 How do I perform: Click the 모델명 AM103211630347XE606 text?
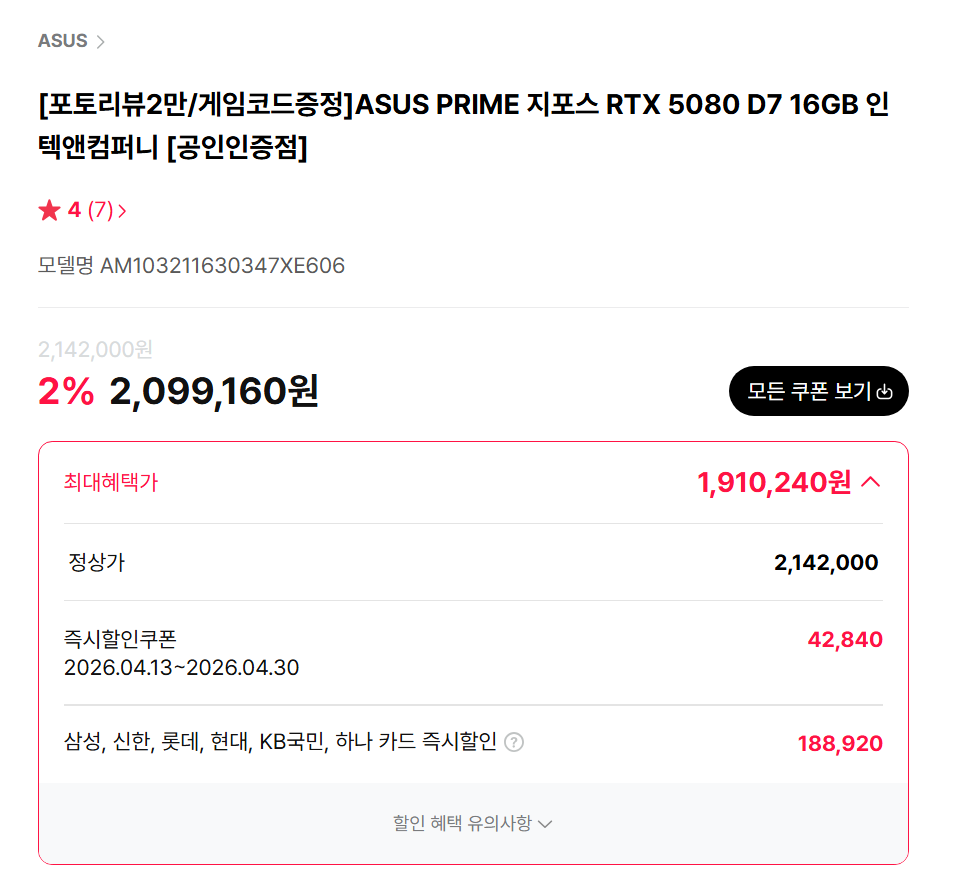click(191, 266)
